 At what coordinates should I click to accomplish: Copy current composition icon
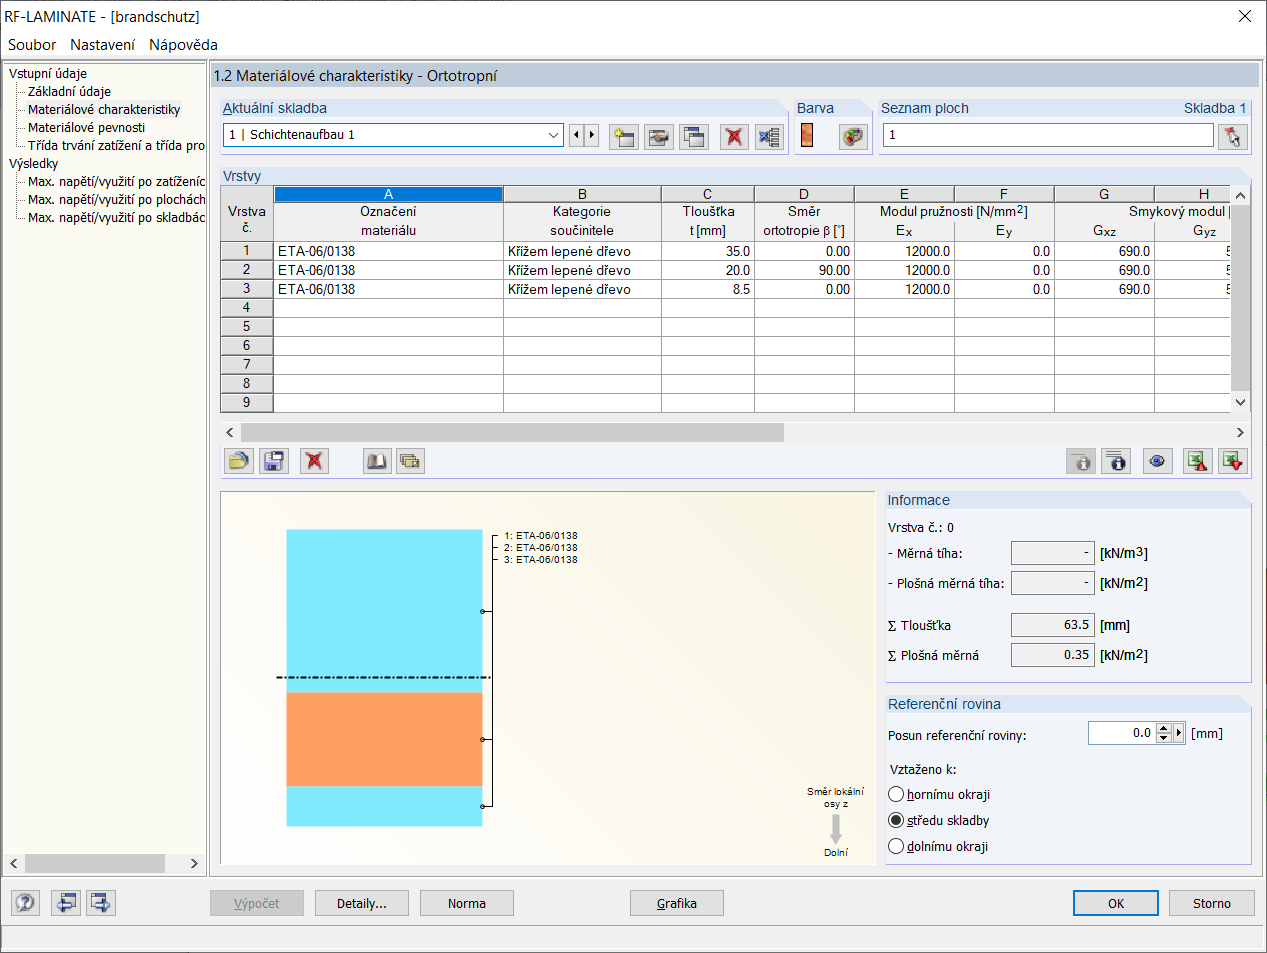(694, 136)
